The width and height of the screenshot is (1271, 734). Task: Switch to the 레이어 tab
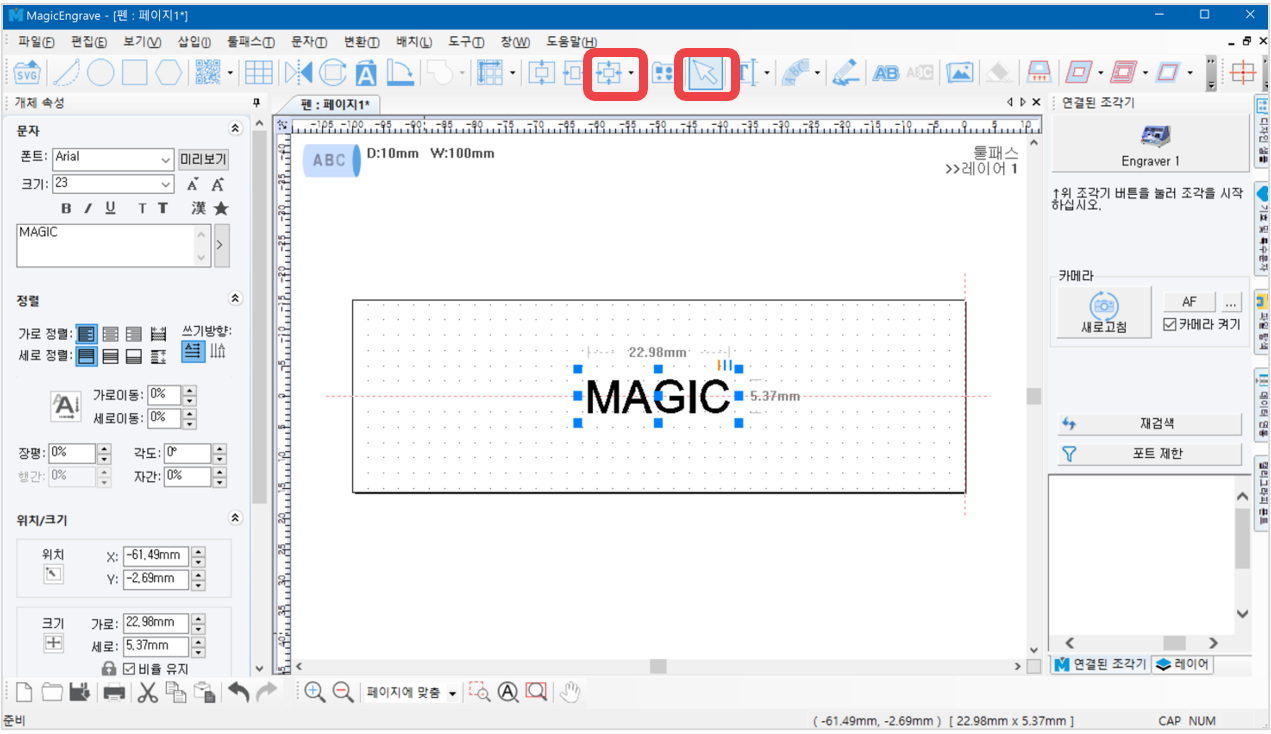pos(1183,665)
